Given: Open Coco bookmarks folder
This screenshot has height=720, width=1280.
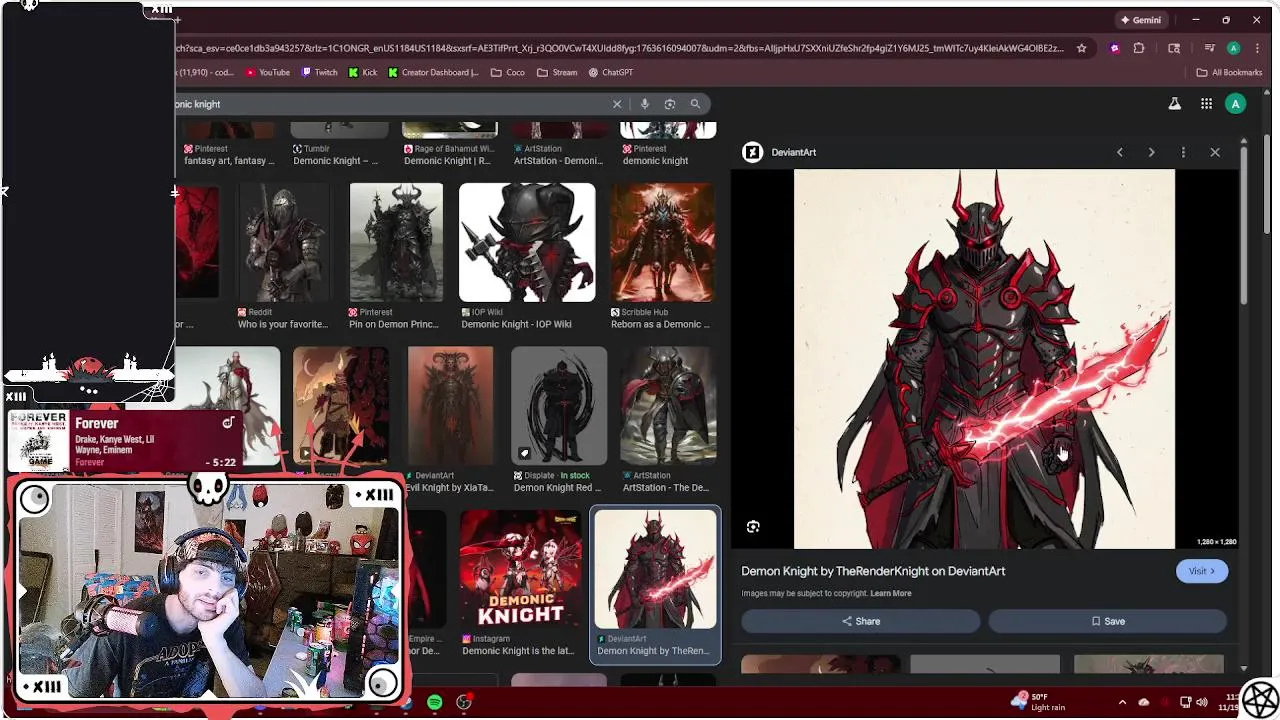Looking at the screenshot, I should click(x=508, y=72).
